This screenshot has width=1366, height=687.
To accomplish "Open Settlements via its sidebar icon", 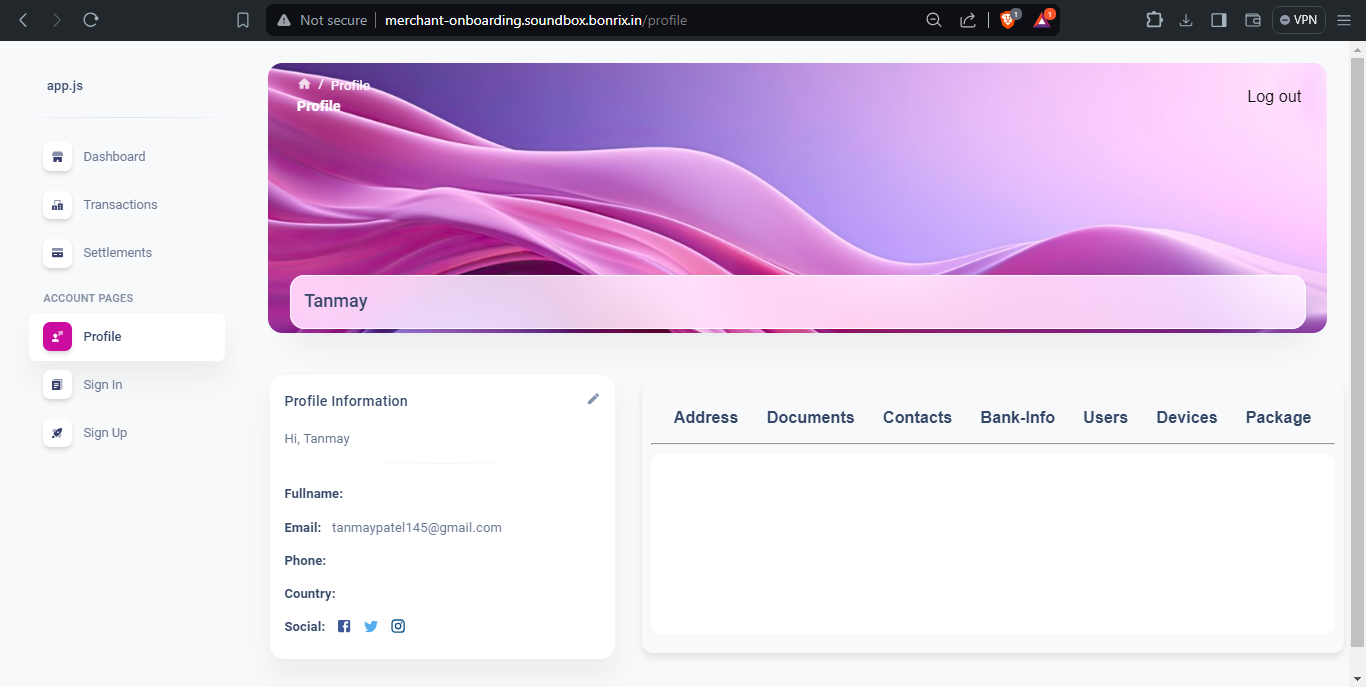I will pos(57,252).
